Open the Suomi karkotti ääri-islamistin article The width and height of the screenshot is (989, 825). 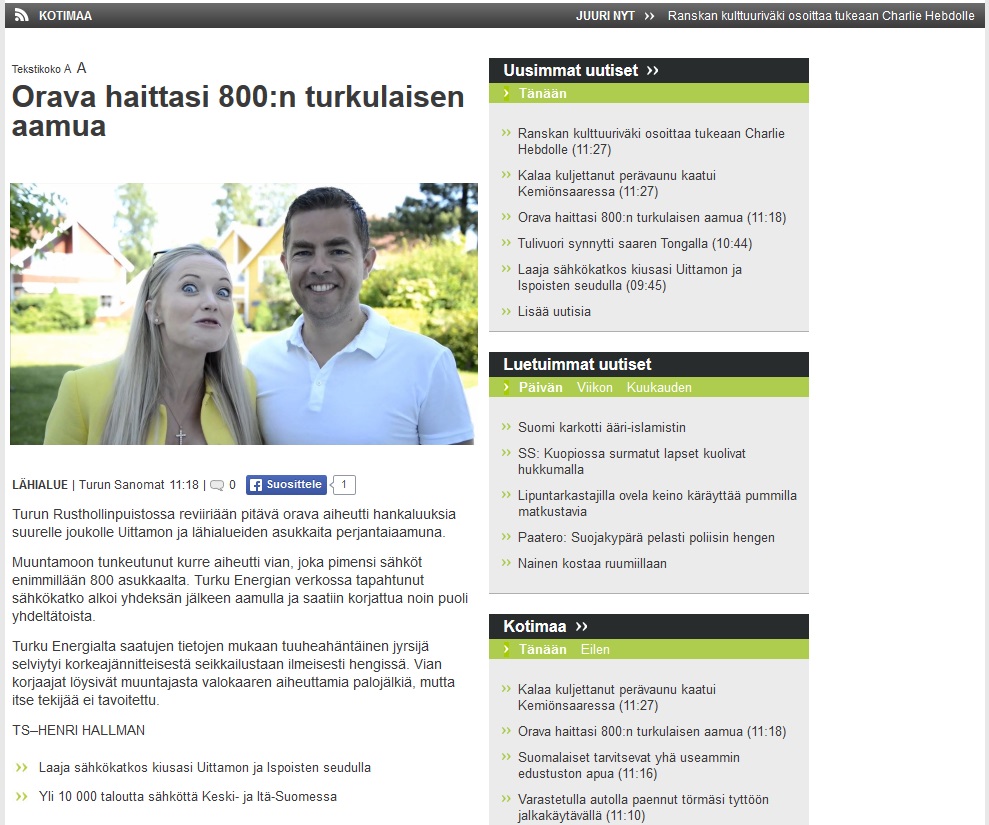(x=601, y=427)
